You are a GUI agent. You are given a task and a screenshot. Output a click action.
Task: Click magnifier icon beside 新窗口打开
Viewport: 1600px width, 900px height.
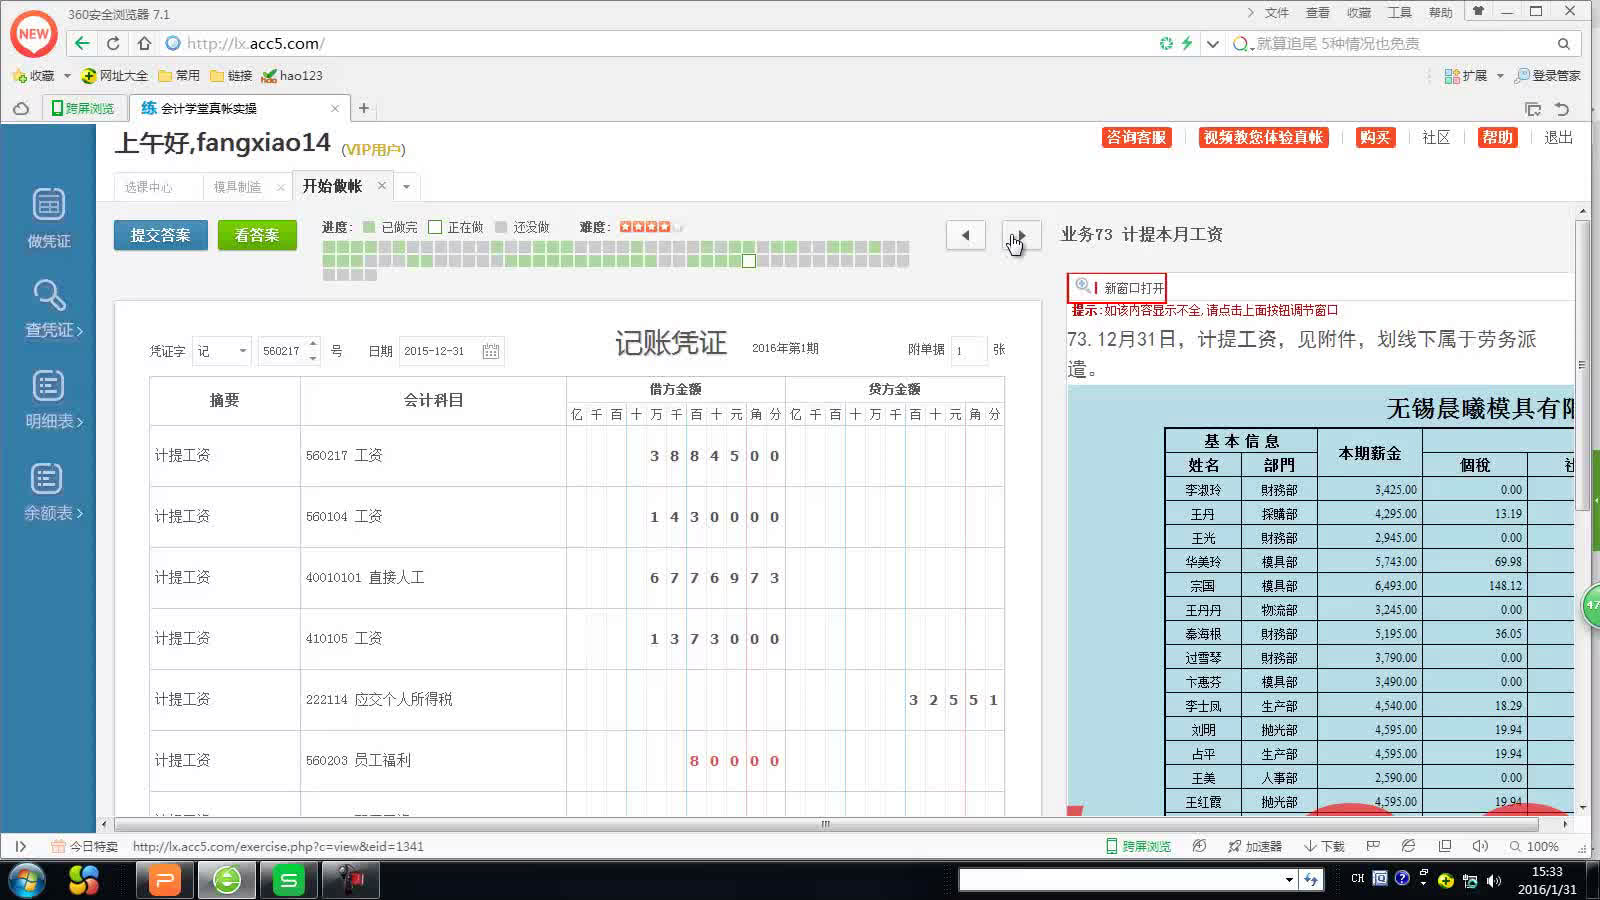pos(1083,287)
